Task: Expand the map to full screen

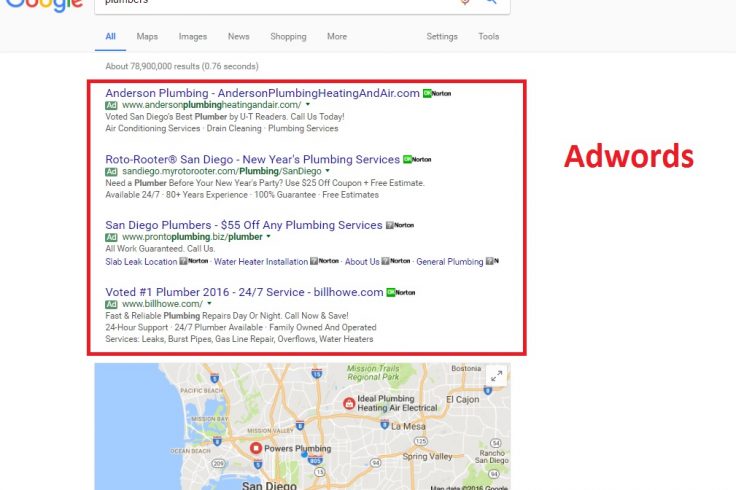Action: click(x=496, y=376)
